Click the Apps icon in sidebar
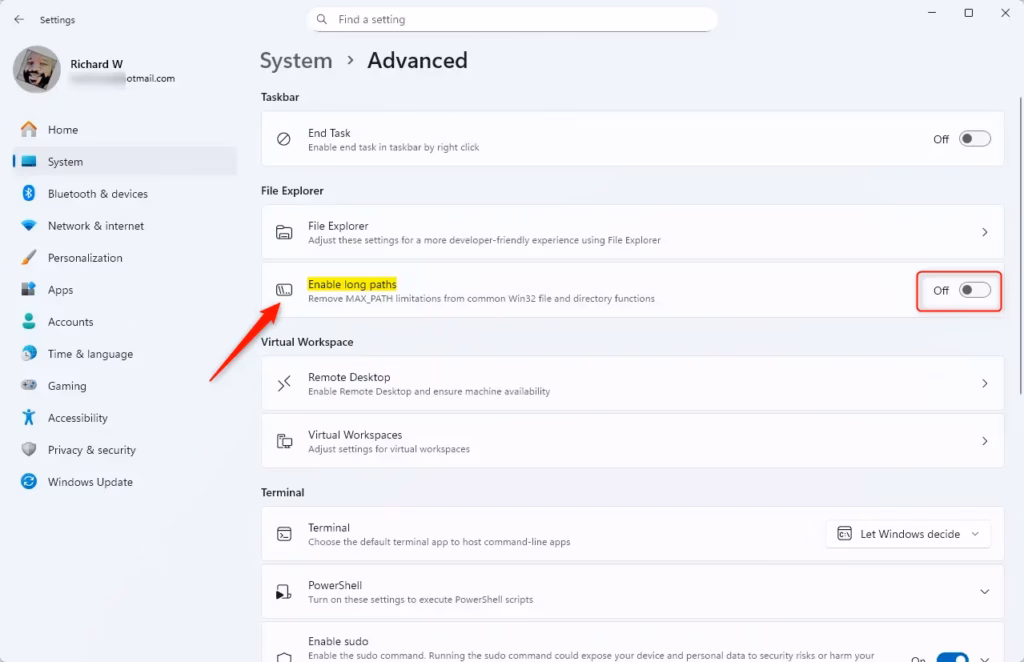Image resolution: width=1024 pixels, height=662 pixels. (29, 289)
